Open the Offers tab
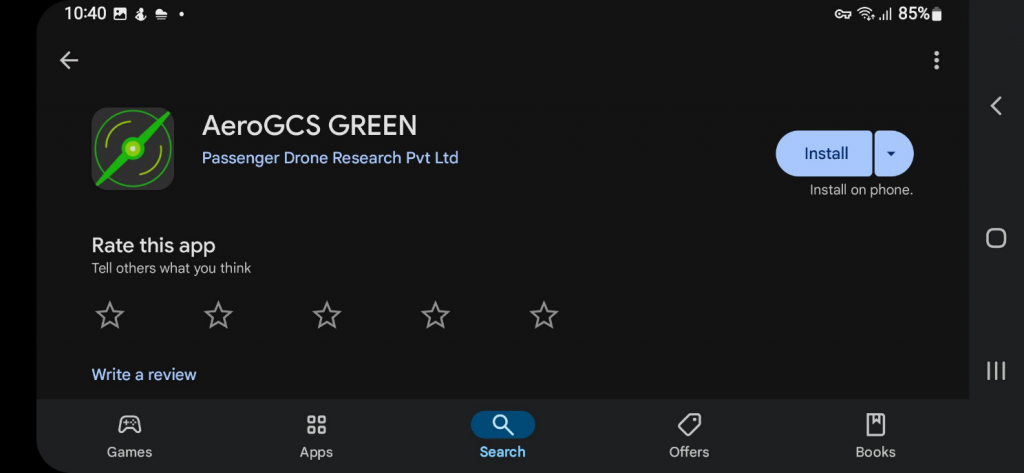Image resolution: width=1024 pixels, height=473 pixels. pos(689,436)
